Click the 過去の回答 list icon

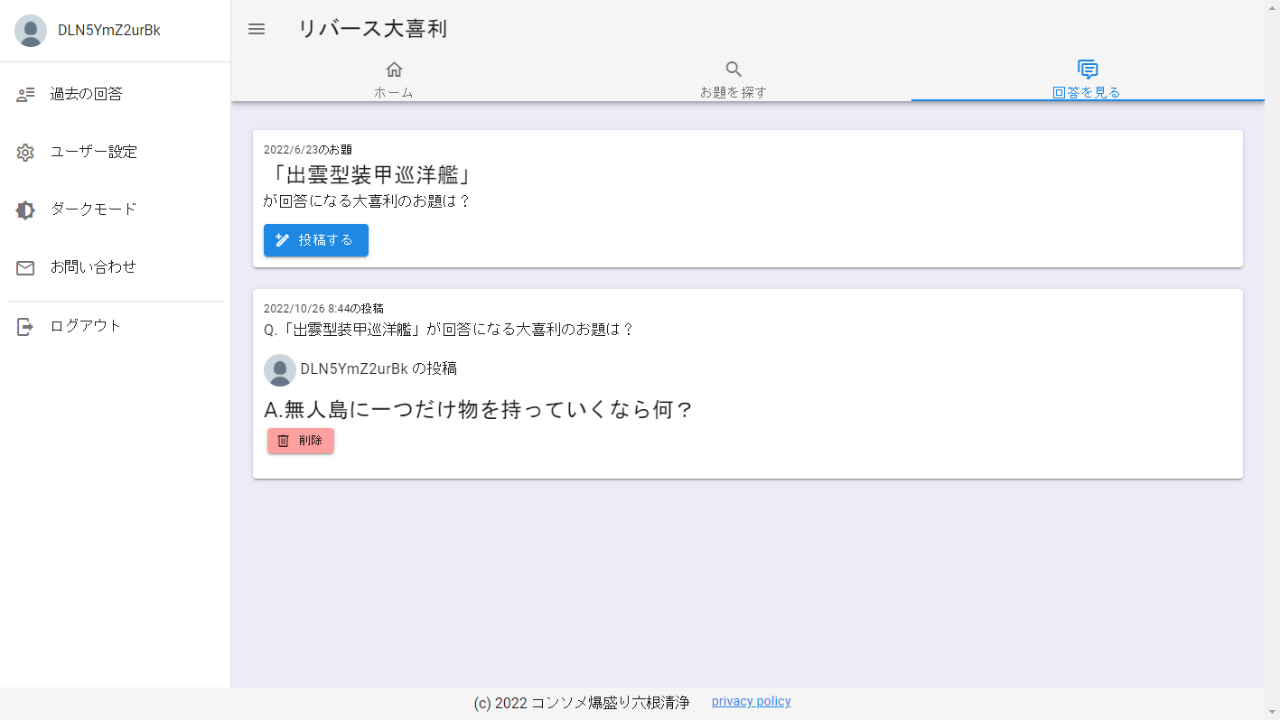pyautogui.click(x=26, y=95)
